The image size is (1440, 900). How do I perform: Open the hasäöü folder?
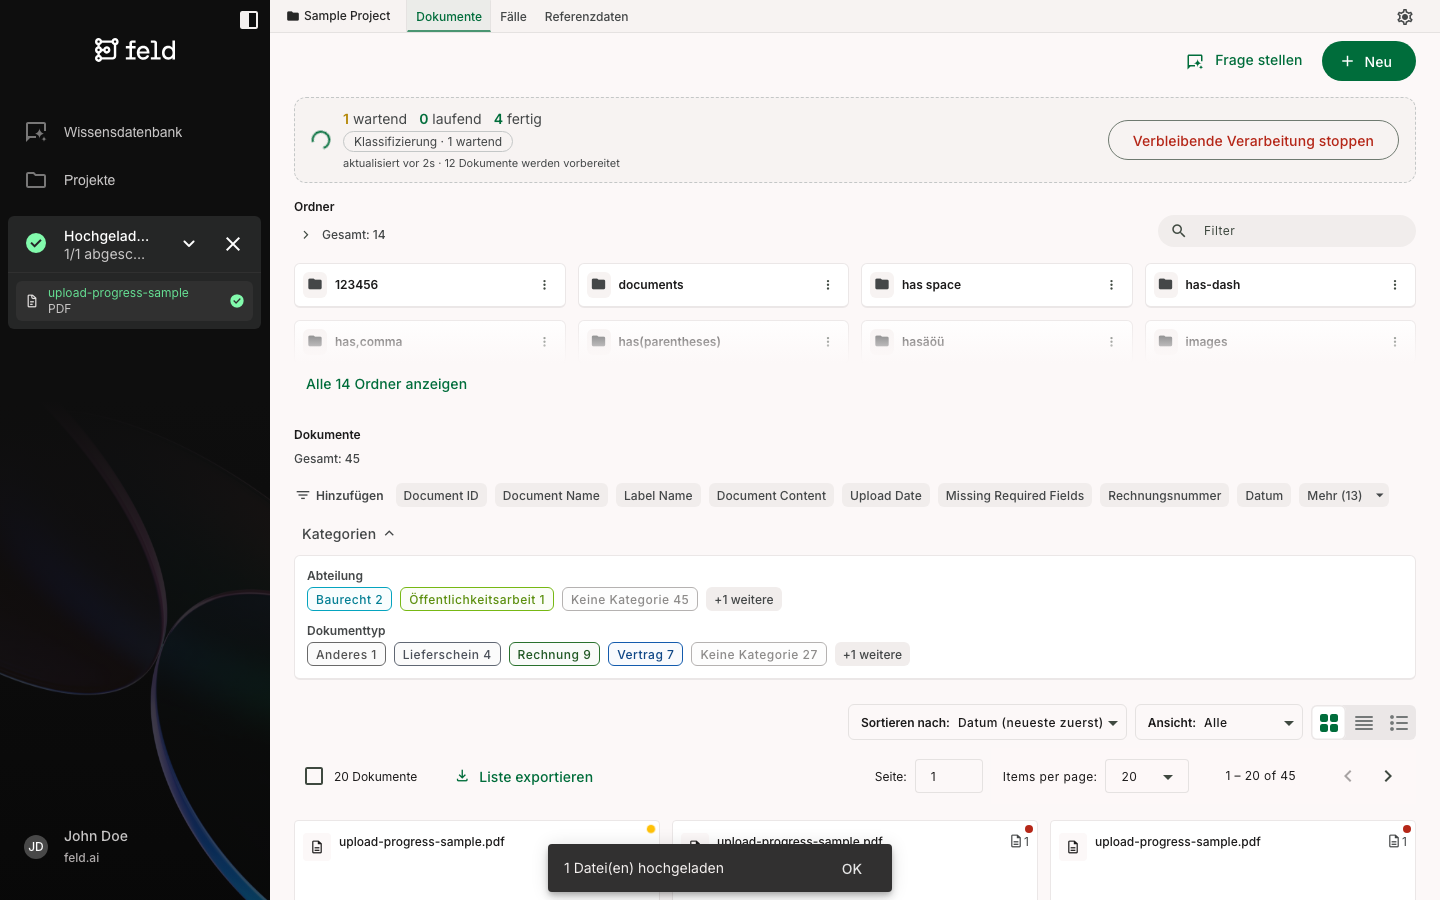(x=996, y=341)
